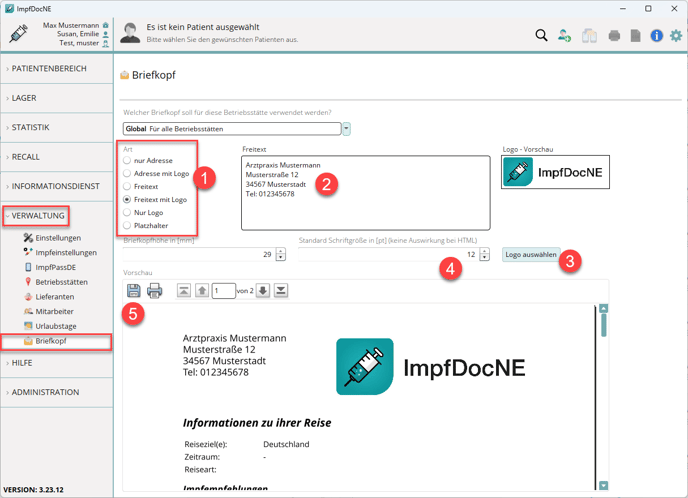
Task: Open the Betriebsstätten menu entry
Action: (61, 282)
